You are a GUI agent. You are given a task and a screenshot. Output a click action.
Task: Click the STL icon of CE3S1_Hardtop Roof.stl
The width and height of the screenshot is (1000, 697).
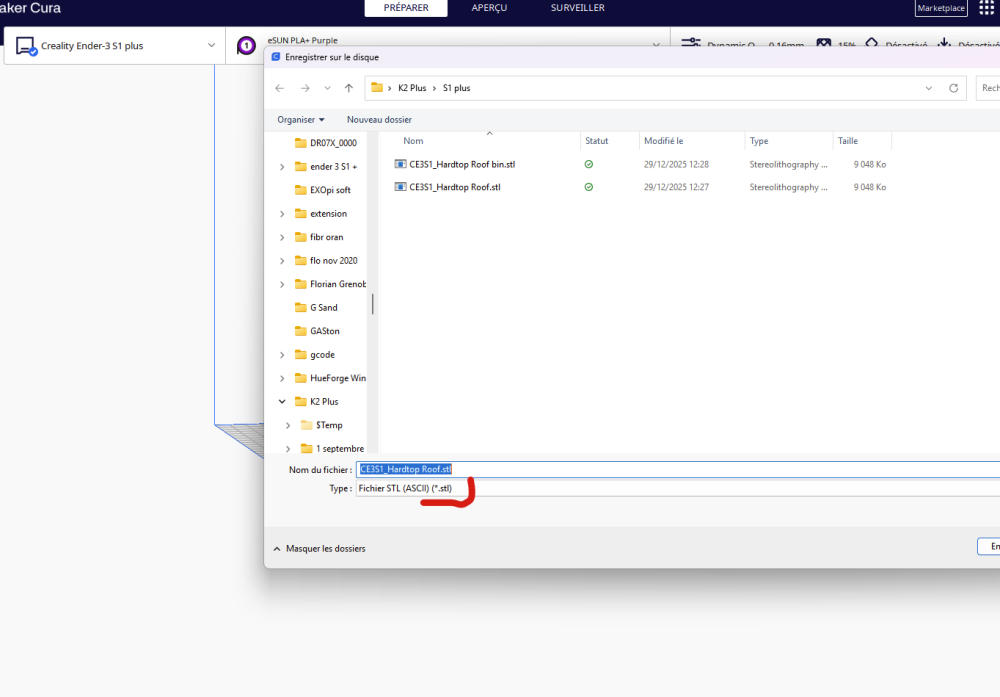tap(400, 187)
